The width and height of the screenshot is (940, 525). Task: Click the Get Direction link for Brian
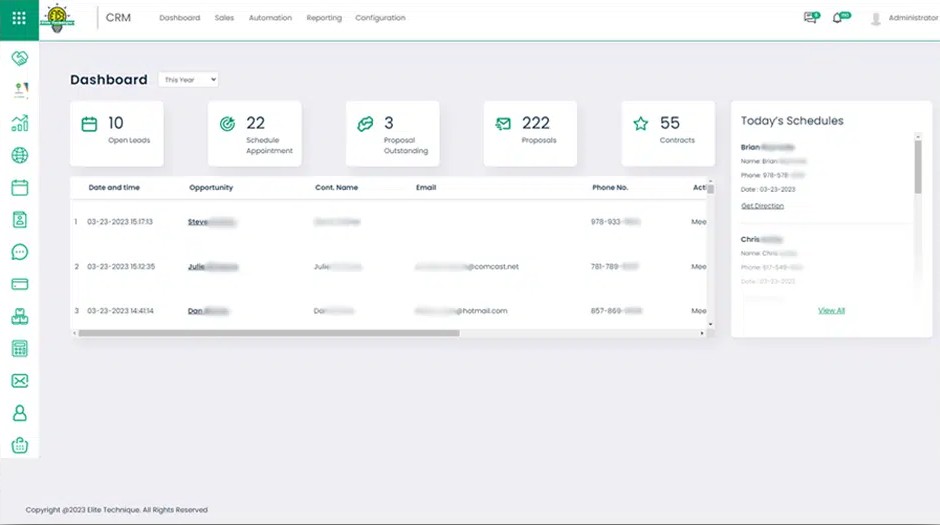762,206
